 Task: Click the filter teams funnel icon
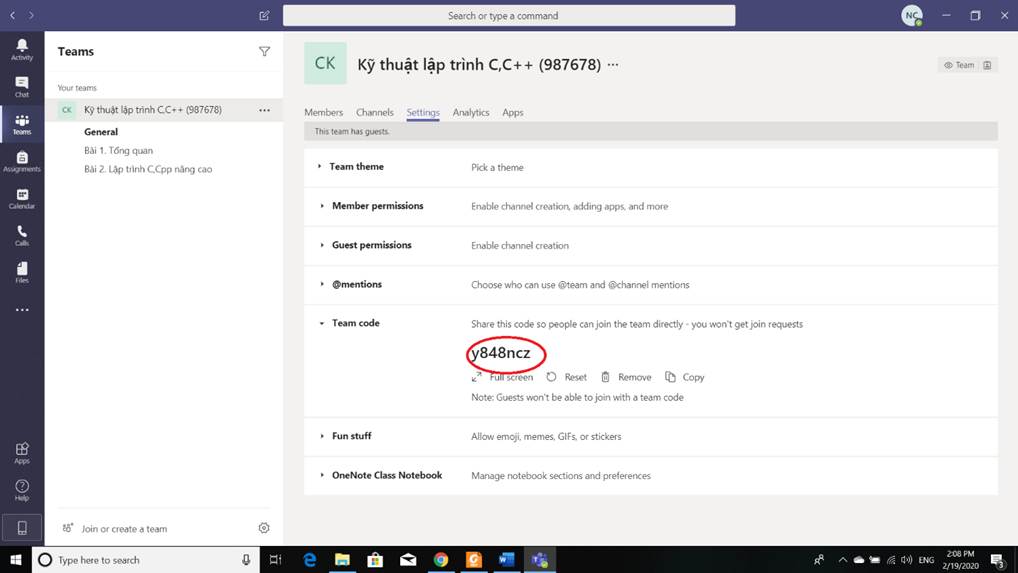(x=264, y=52)
